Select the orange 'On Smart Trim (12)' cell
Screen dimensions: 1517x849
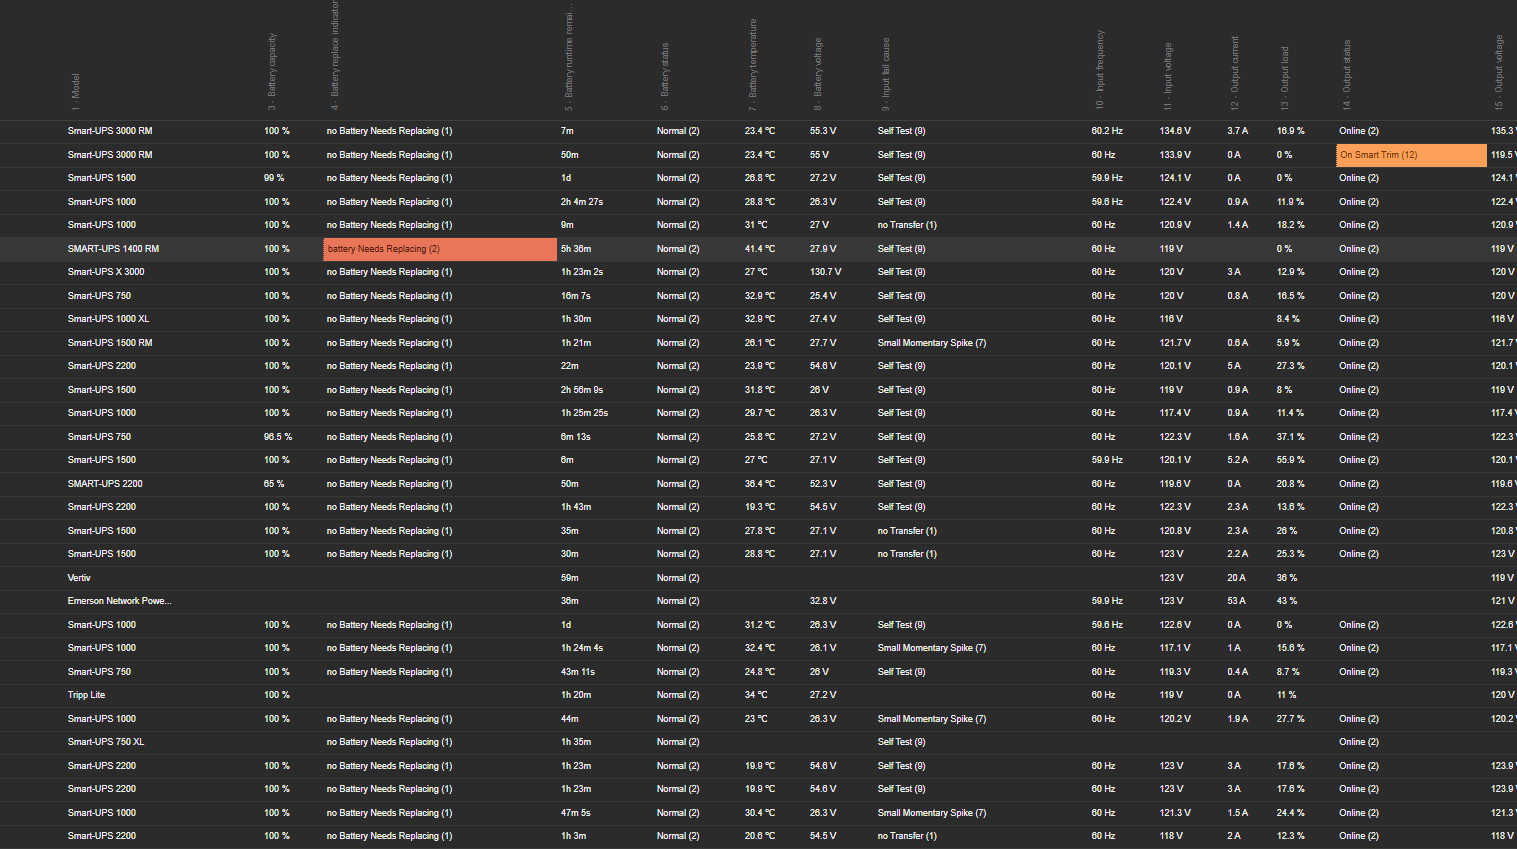[1410, 155]
